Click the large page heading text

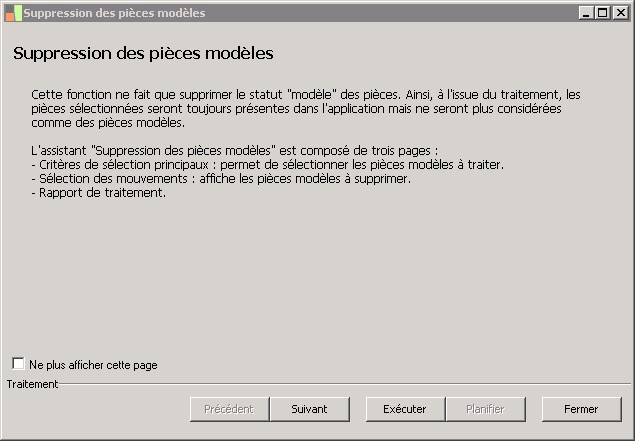[x=143, y=53]
